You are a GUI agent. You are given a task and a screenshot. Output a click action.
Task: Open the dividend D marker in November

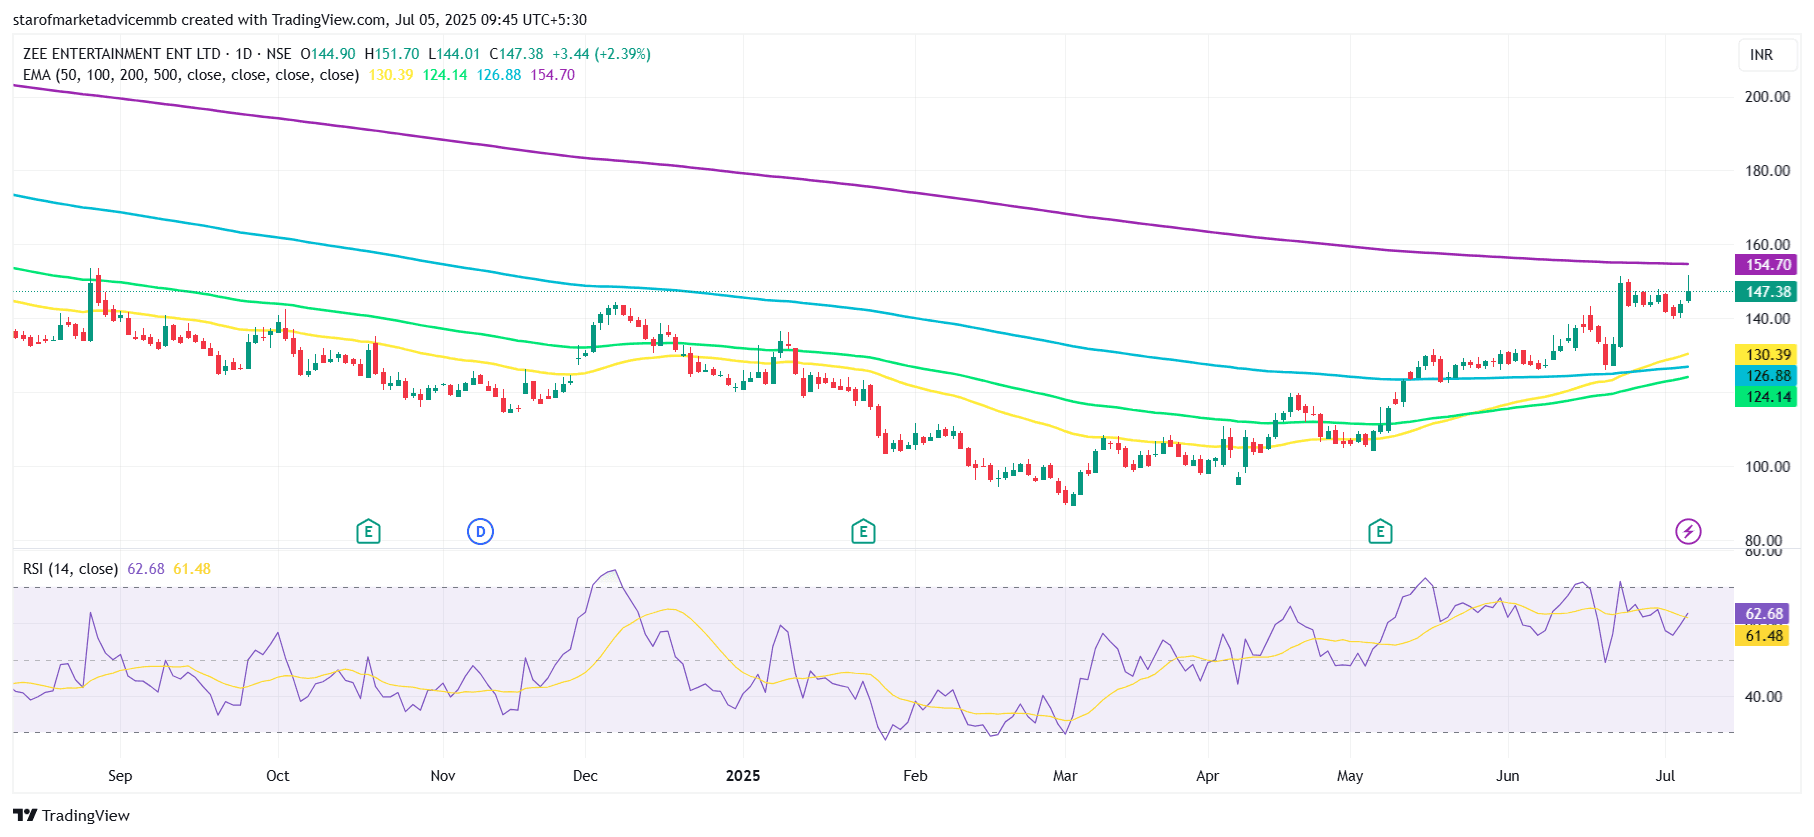click(480, 531)
